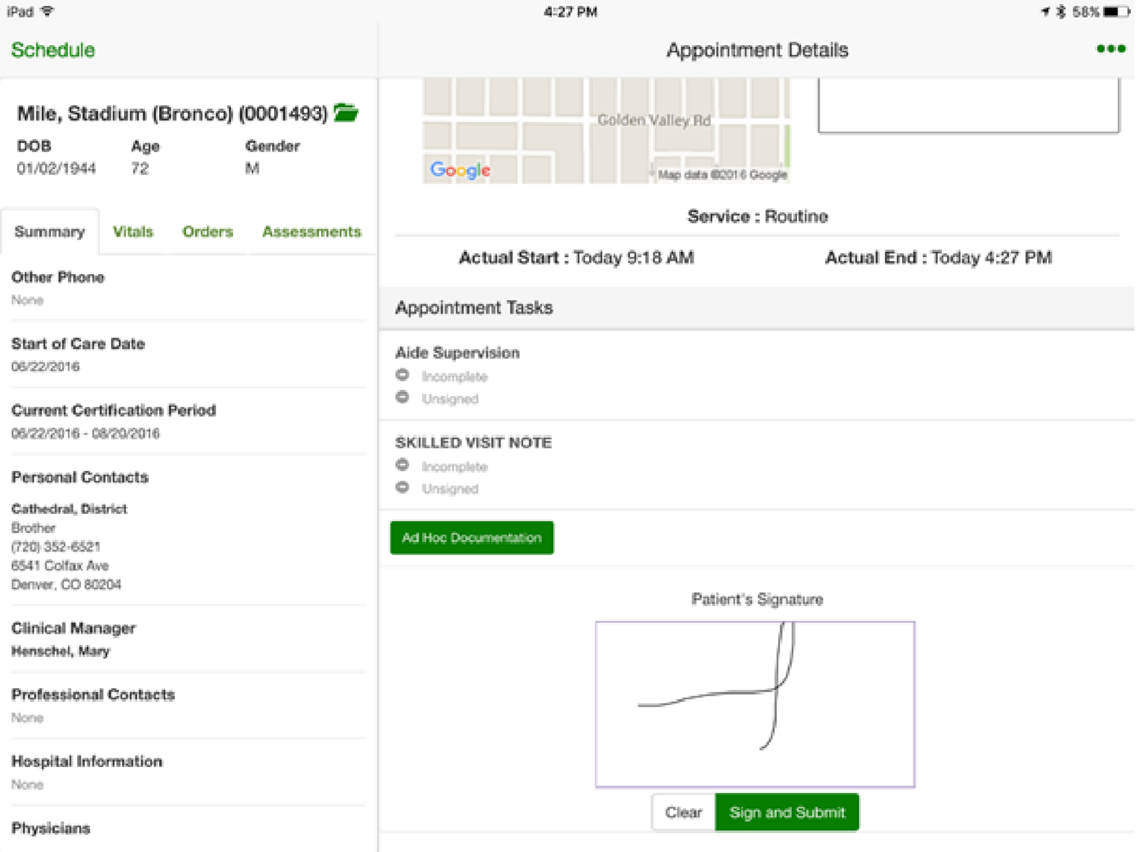The width and height of the screenshot is (1136, 852).
Task: Switch to the Vitals tab
Action: [x=133, y=231]
